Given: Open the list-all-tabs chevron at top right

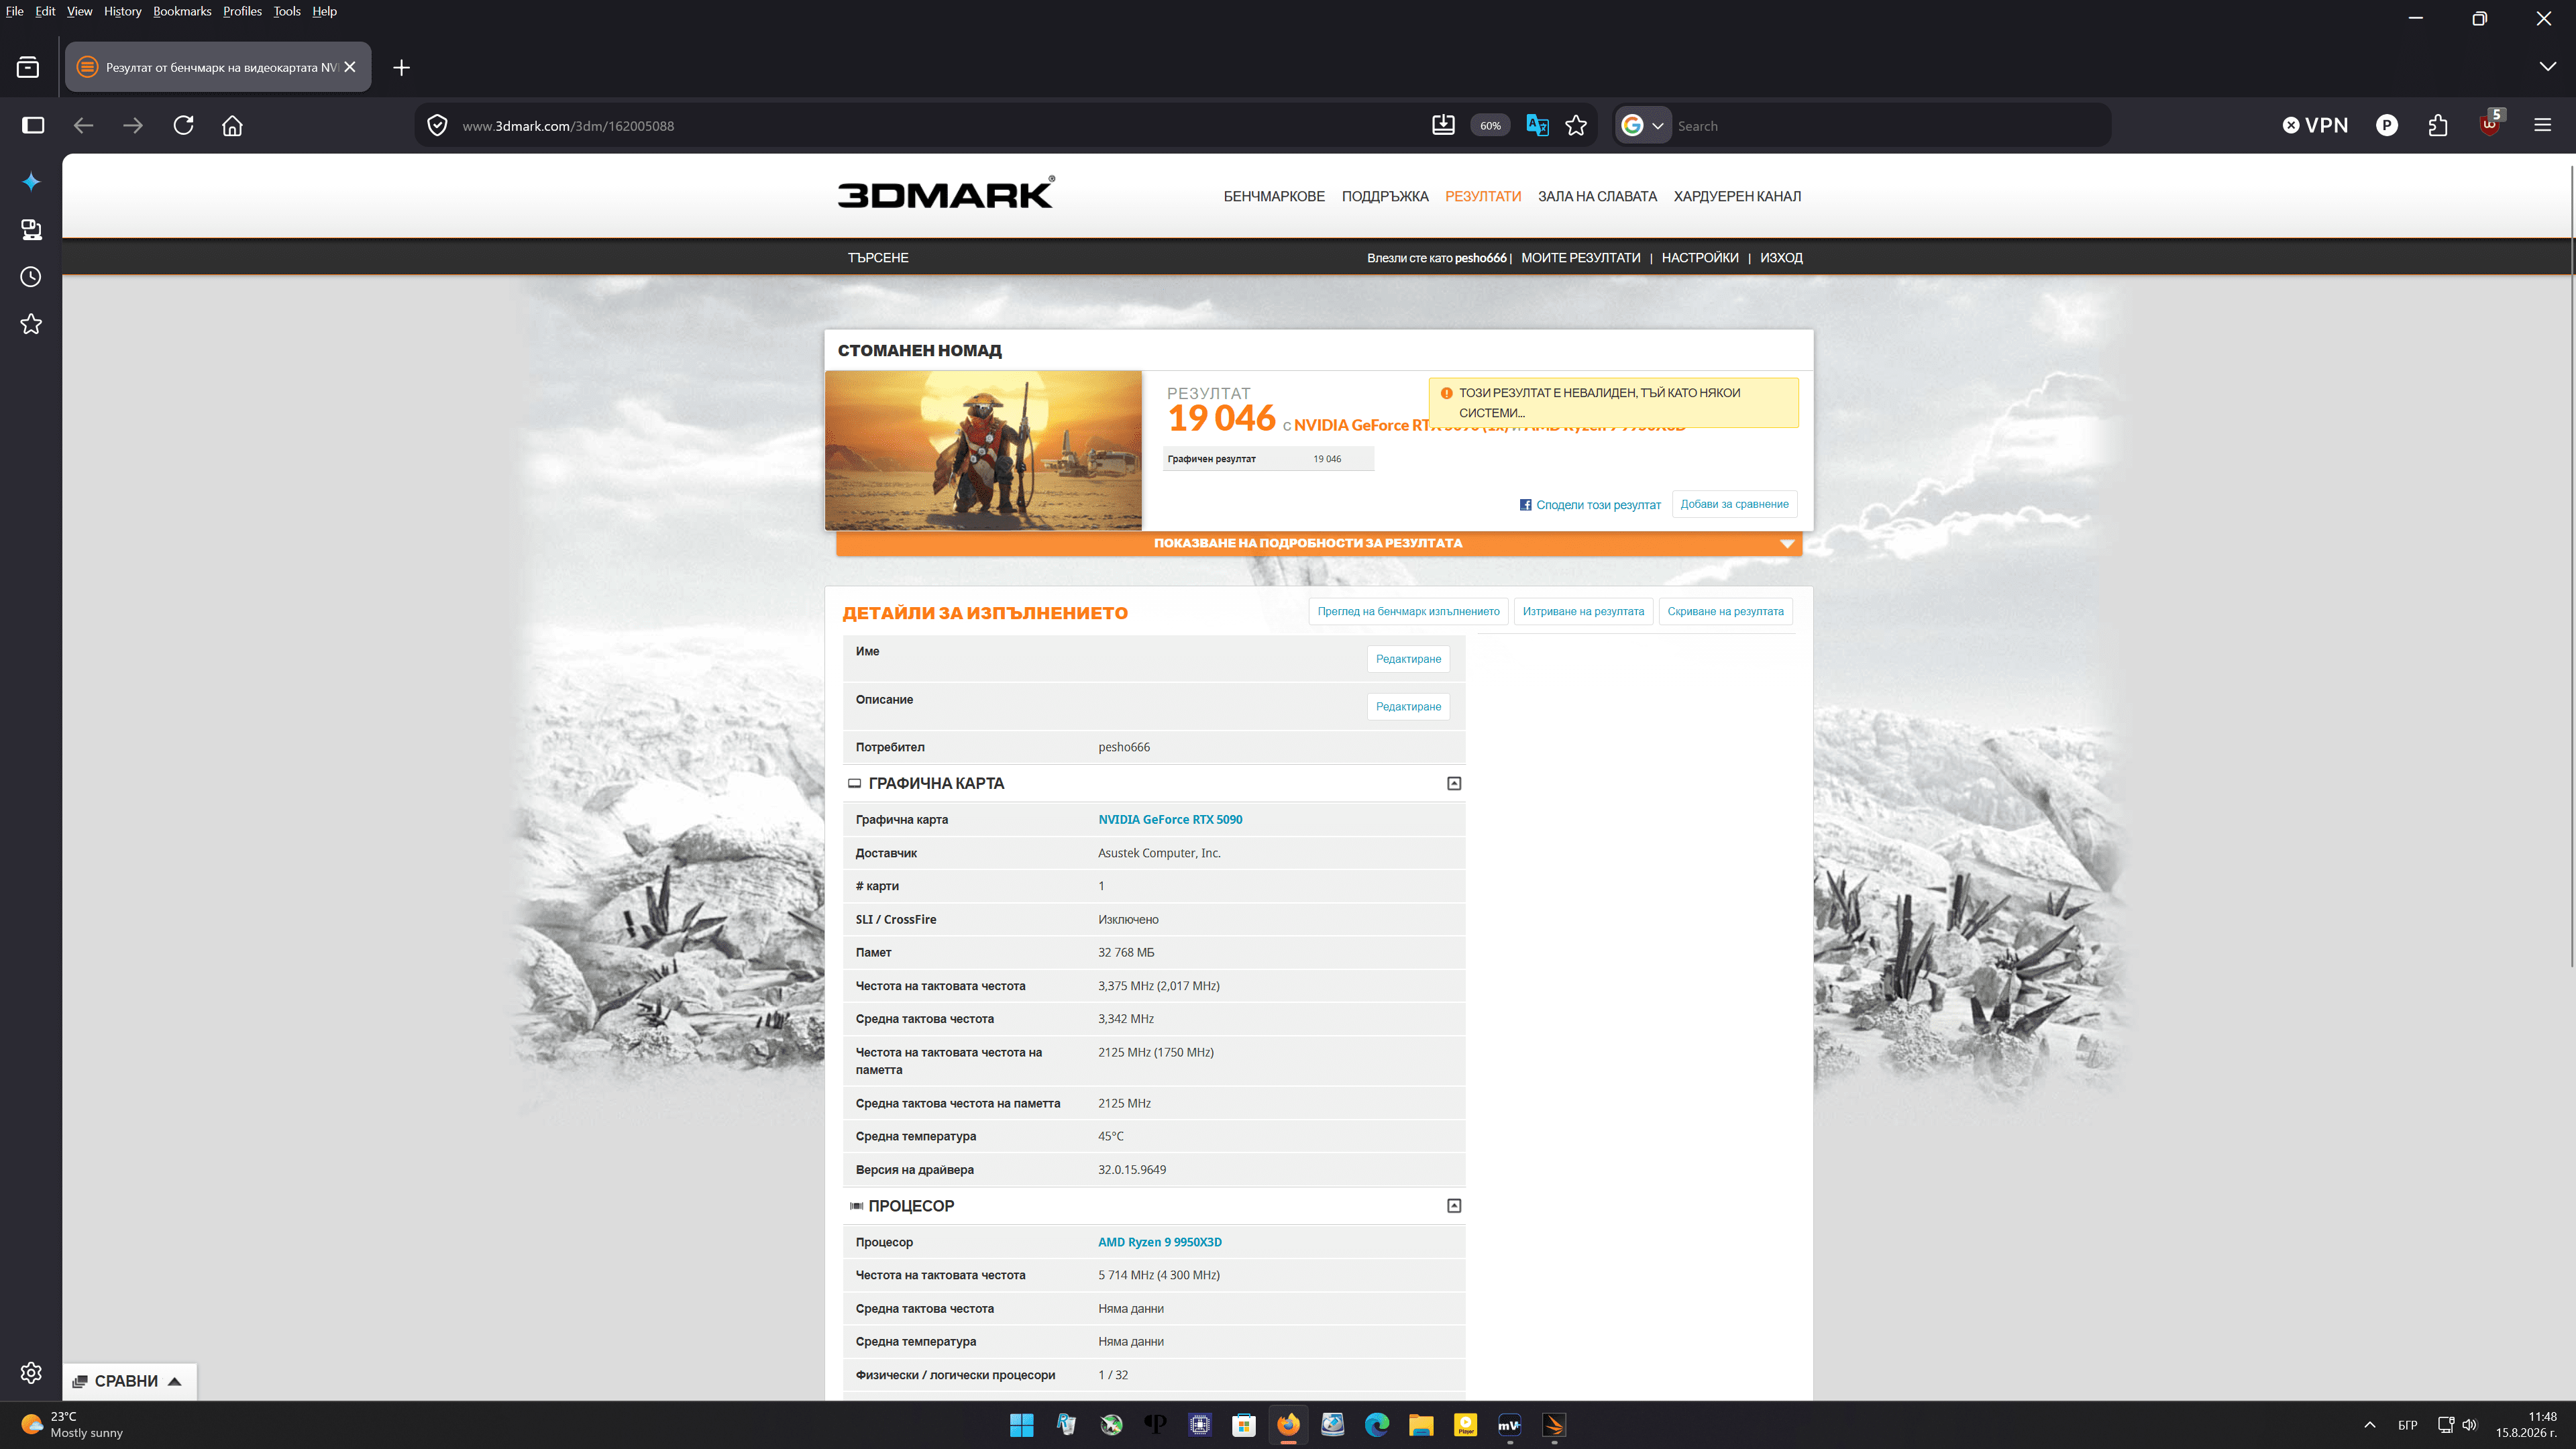Looking at the screenshot, I should (2547, 67).
